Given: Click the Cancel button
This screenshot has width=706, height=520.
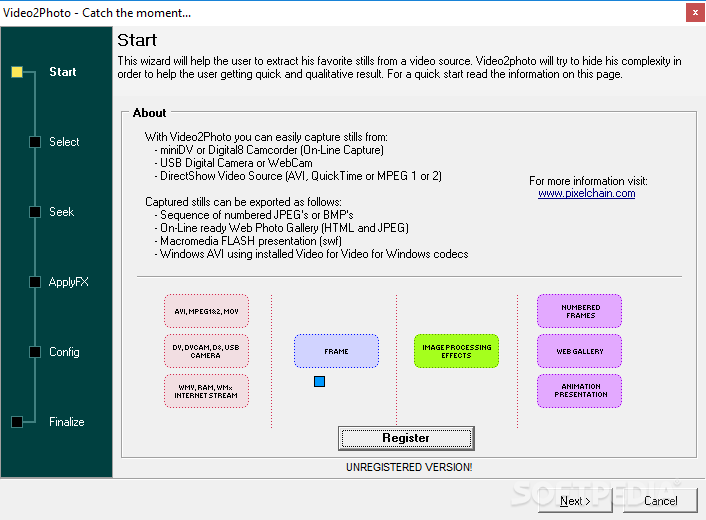Looking at the screenshot, I should point(660,501).
